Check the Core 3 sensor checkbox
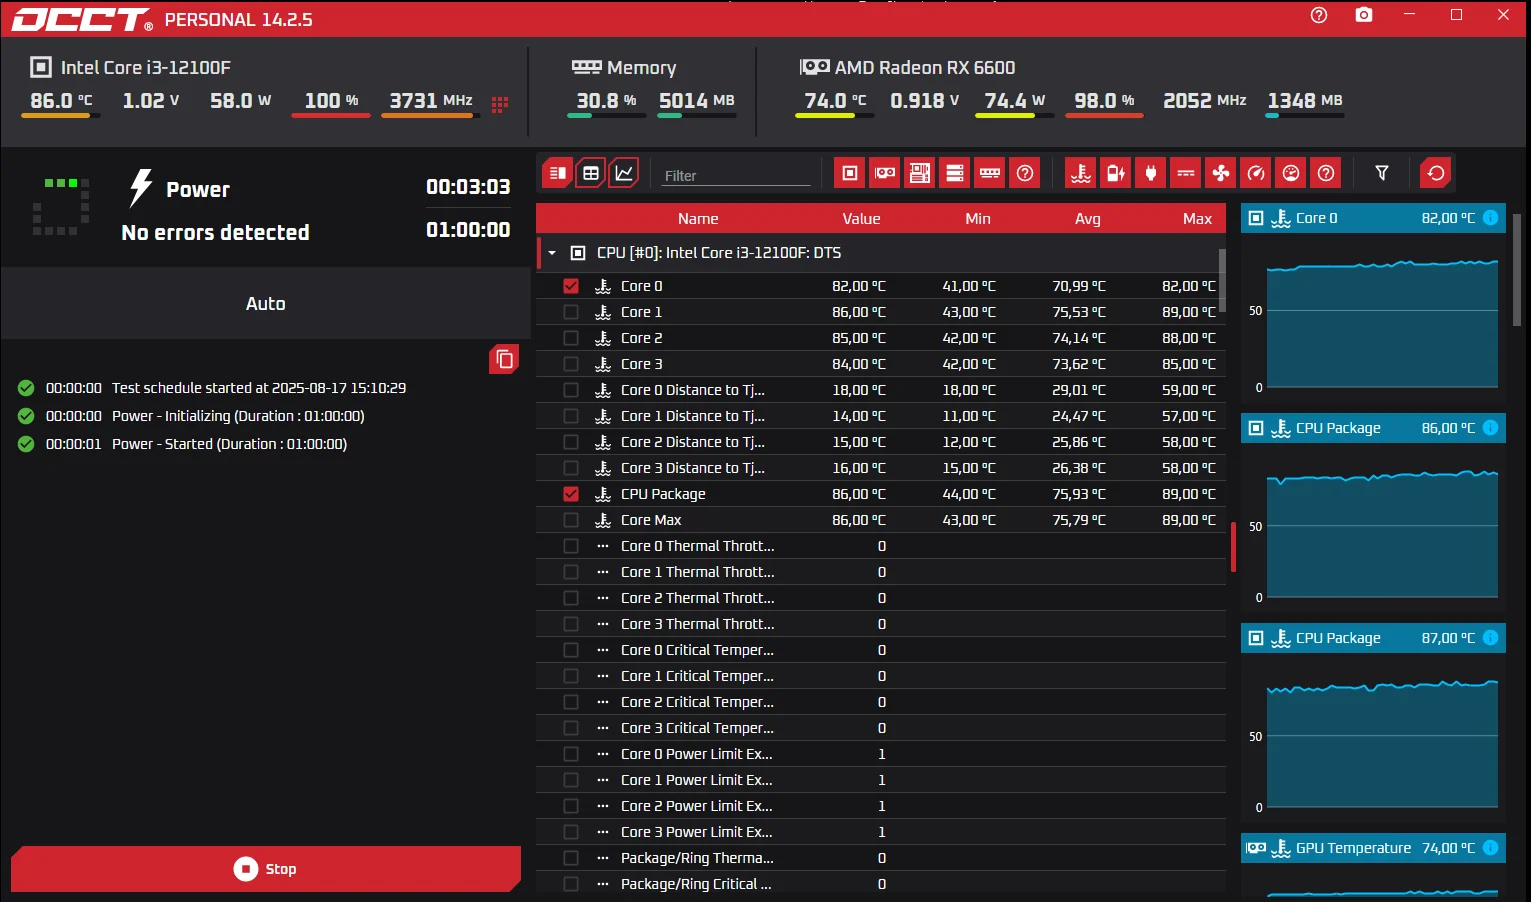The width and height of the screenshot is (1531, 902). click(x=571, y=364)
